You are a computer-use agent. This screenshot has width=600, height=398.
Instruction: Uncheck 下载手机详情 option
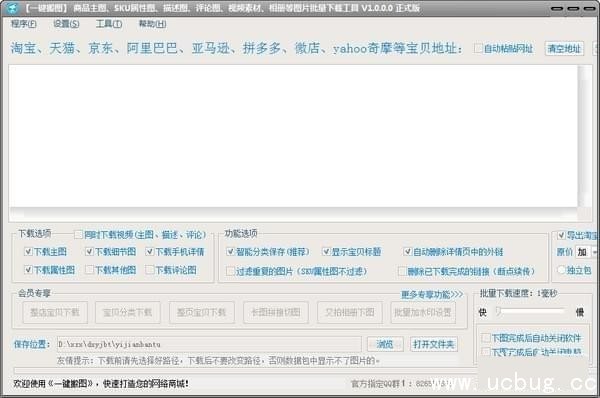(150, 251)
